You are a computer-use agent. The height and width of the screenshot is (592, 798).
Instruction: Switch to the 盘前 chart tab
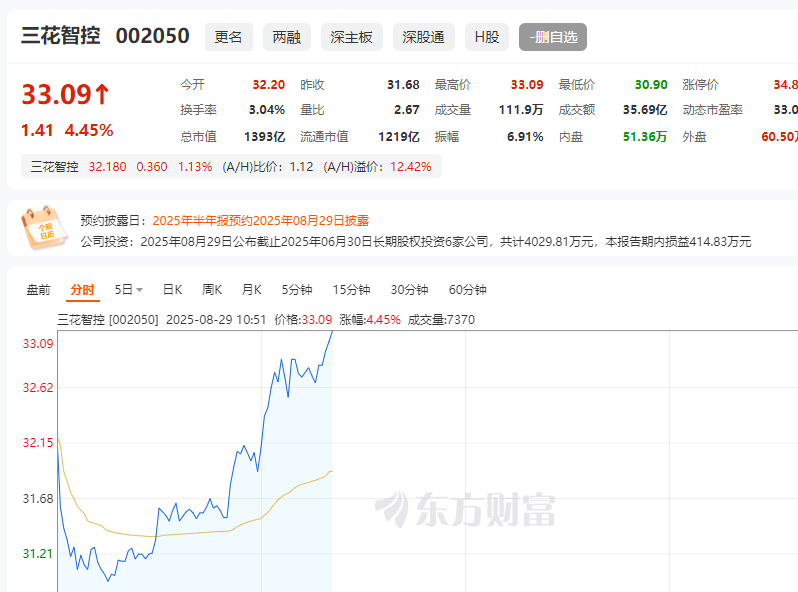click(38, 290)
